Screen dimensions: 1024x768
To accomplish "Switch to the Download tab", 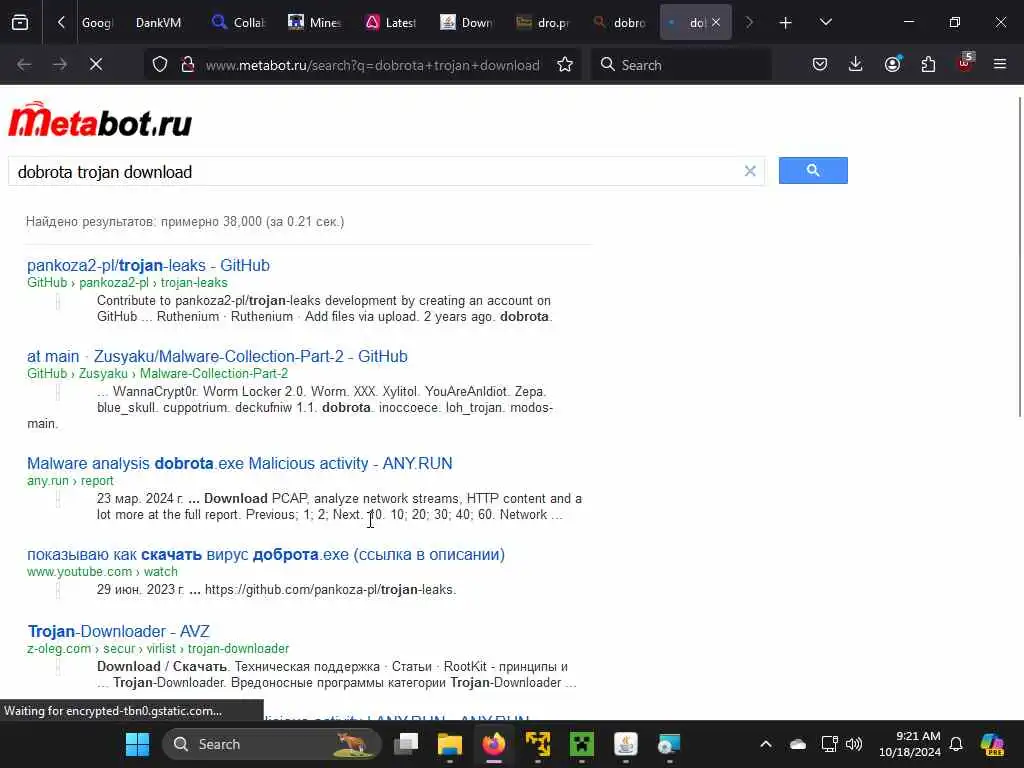I will [x=466, y=23].
